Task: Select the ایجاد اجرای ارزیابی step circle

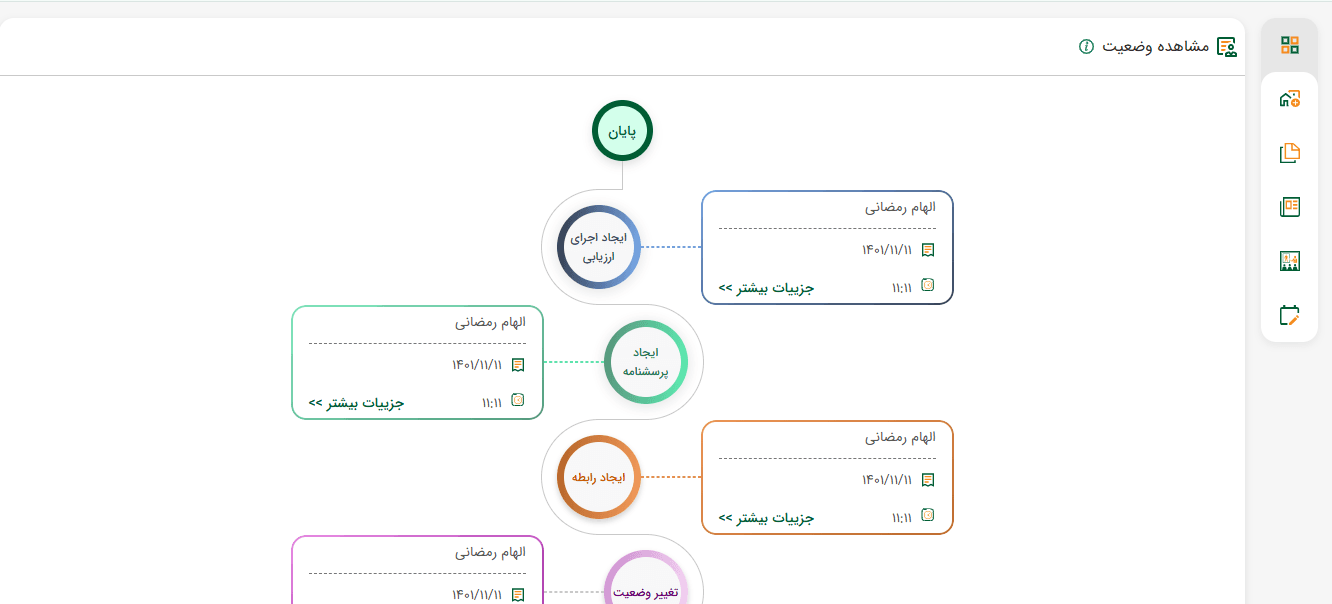Action: click(x=598, y=246)
